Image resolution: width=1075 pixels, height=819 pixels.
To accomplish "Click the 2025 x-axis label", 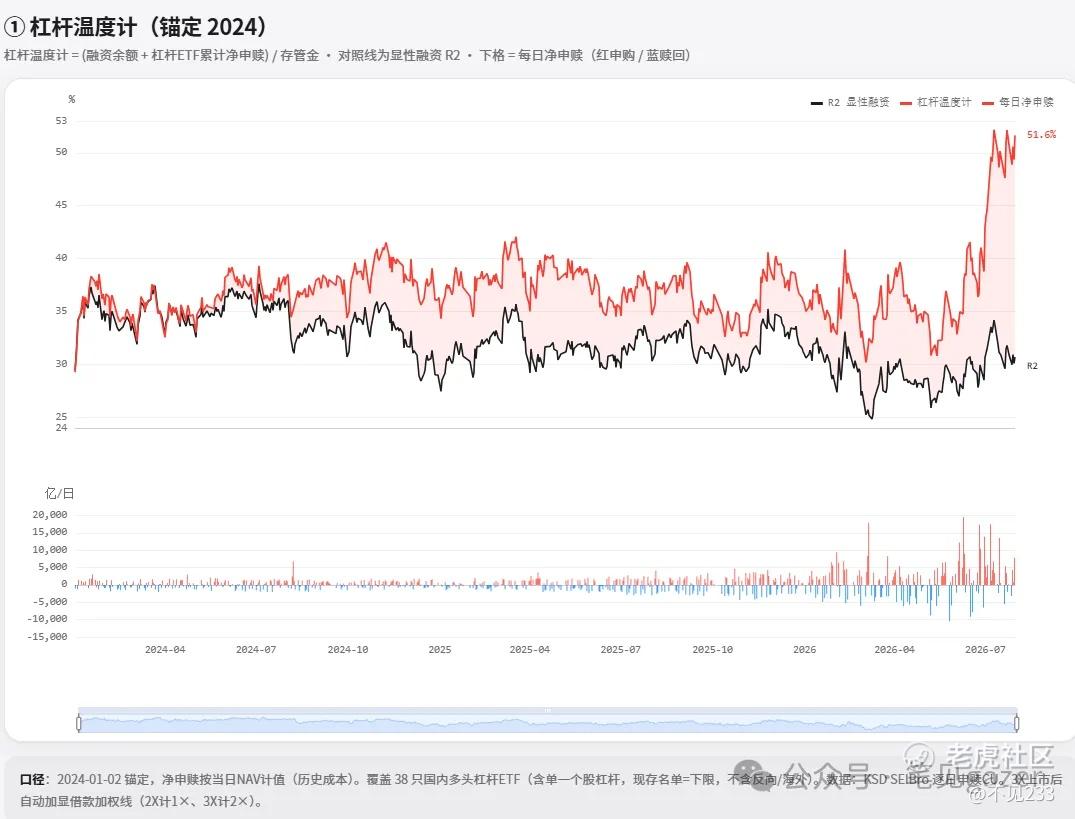I will click(439, 649).
